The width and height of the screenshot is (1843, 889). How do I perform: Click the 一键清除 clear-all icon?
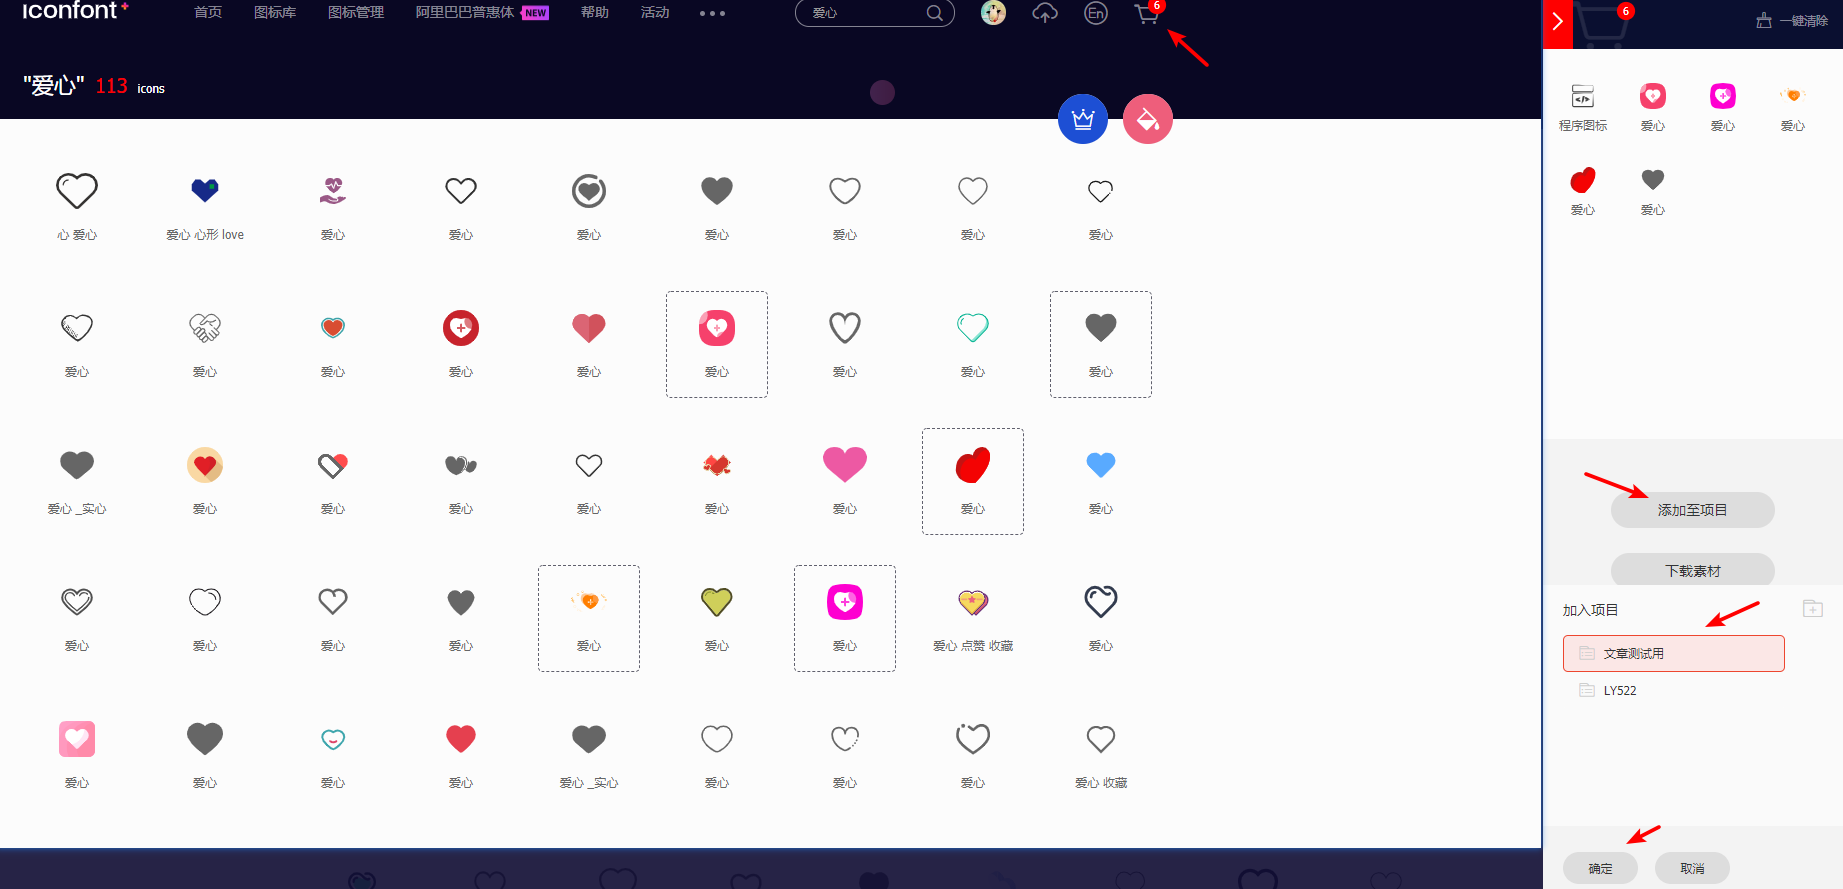[x=1764, y=21]
